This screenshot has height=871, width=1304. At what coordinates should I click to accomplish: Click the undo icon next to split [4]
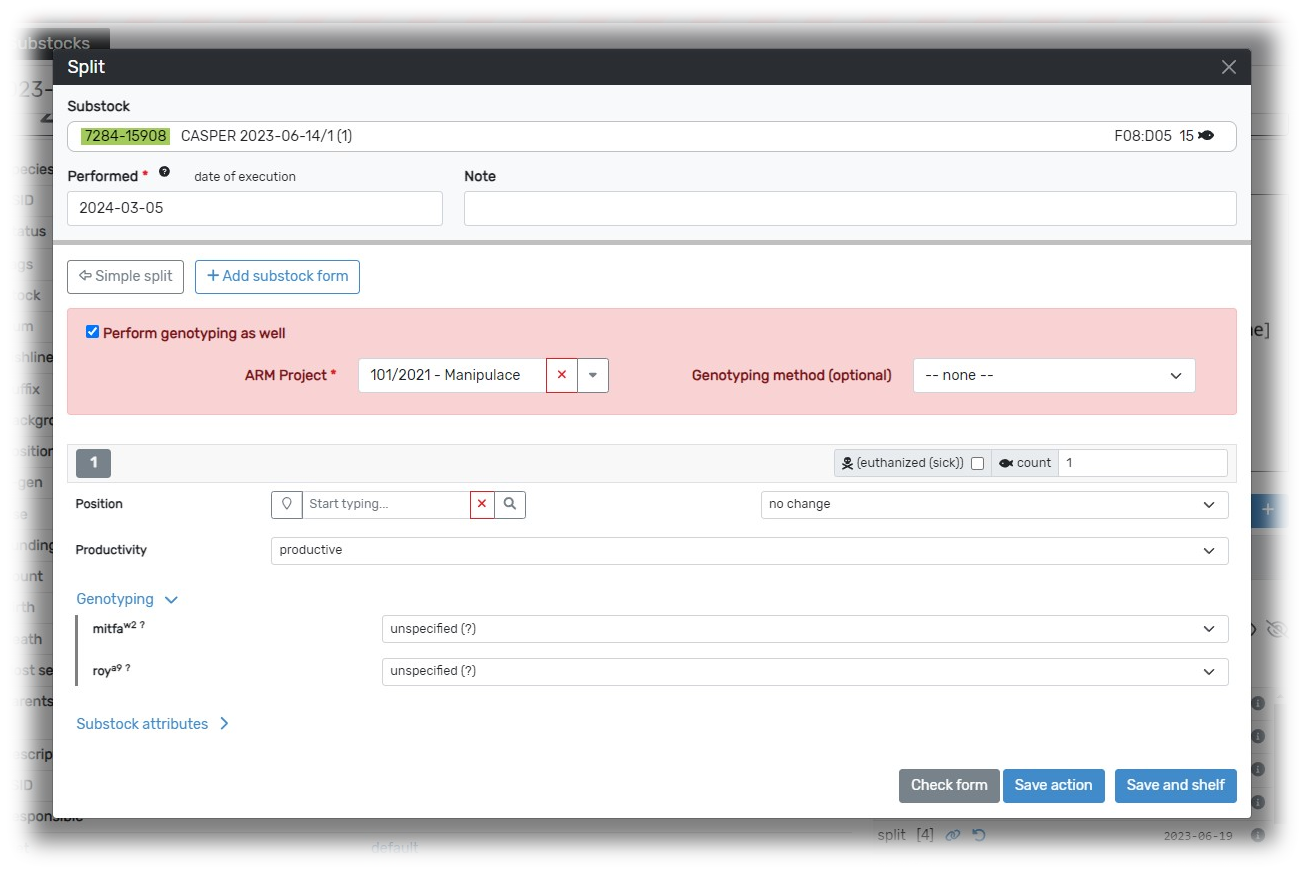pos(979,835)
